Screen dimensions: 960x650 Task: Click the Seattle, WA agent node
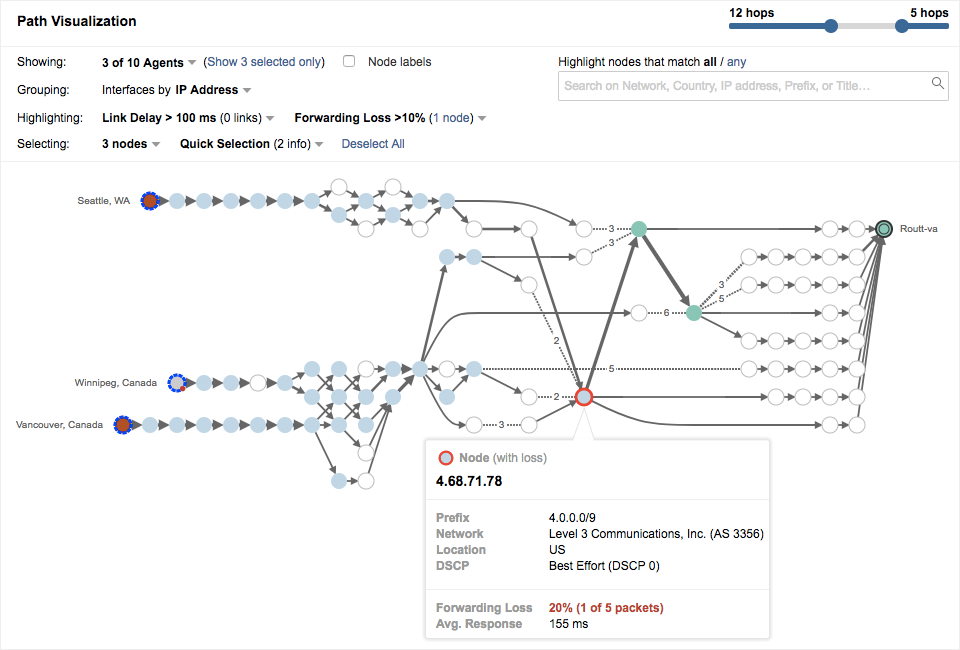(150, 201)
